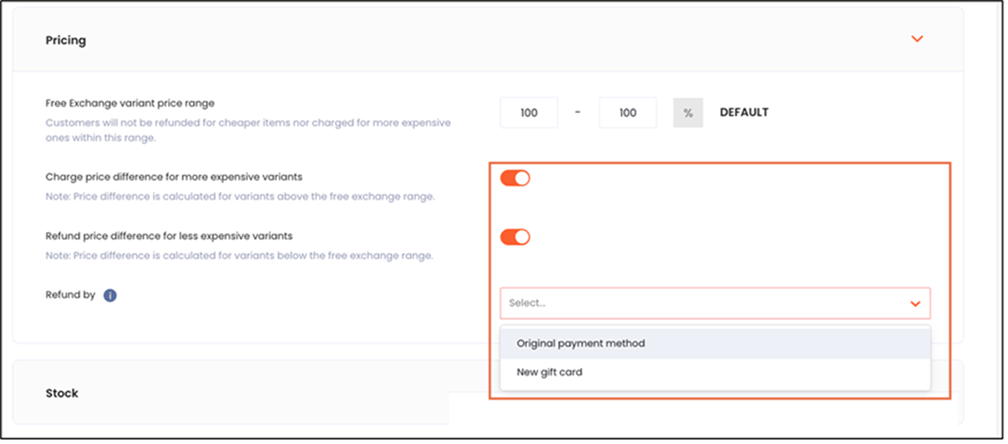Screen dimensions: 1008x444
Task: Choose New gift card option
Action: (x=715, y=372)
